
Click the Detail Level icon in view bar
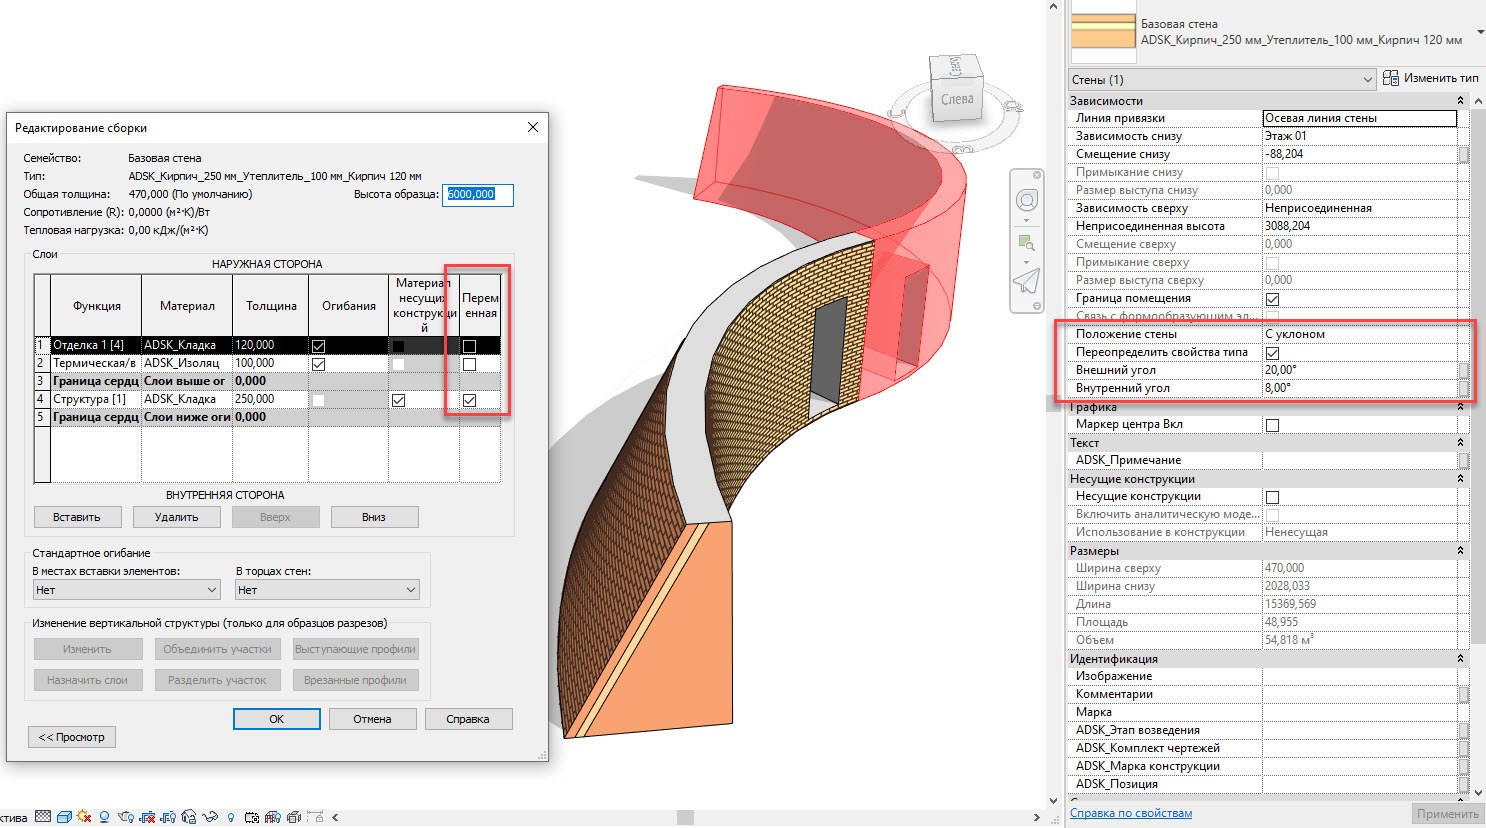[43, 817]
